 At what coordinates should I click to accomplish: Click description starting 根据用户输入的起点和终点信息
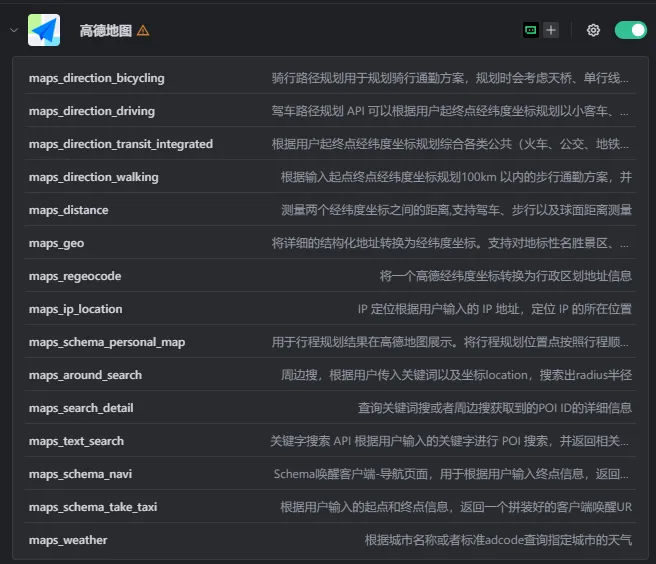pyautogui.click(x=456, y=508)
